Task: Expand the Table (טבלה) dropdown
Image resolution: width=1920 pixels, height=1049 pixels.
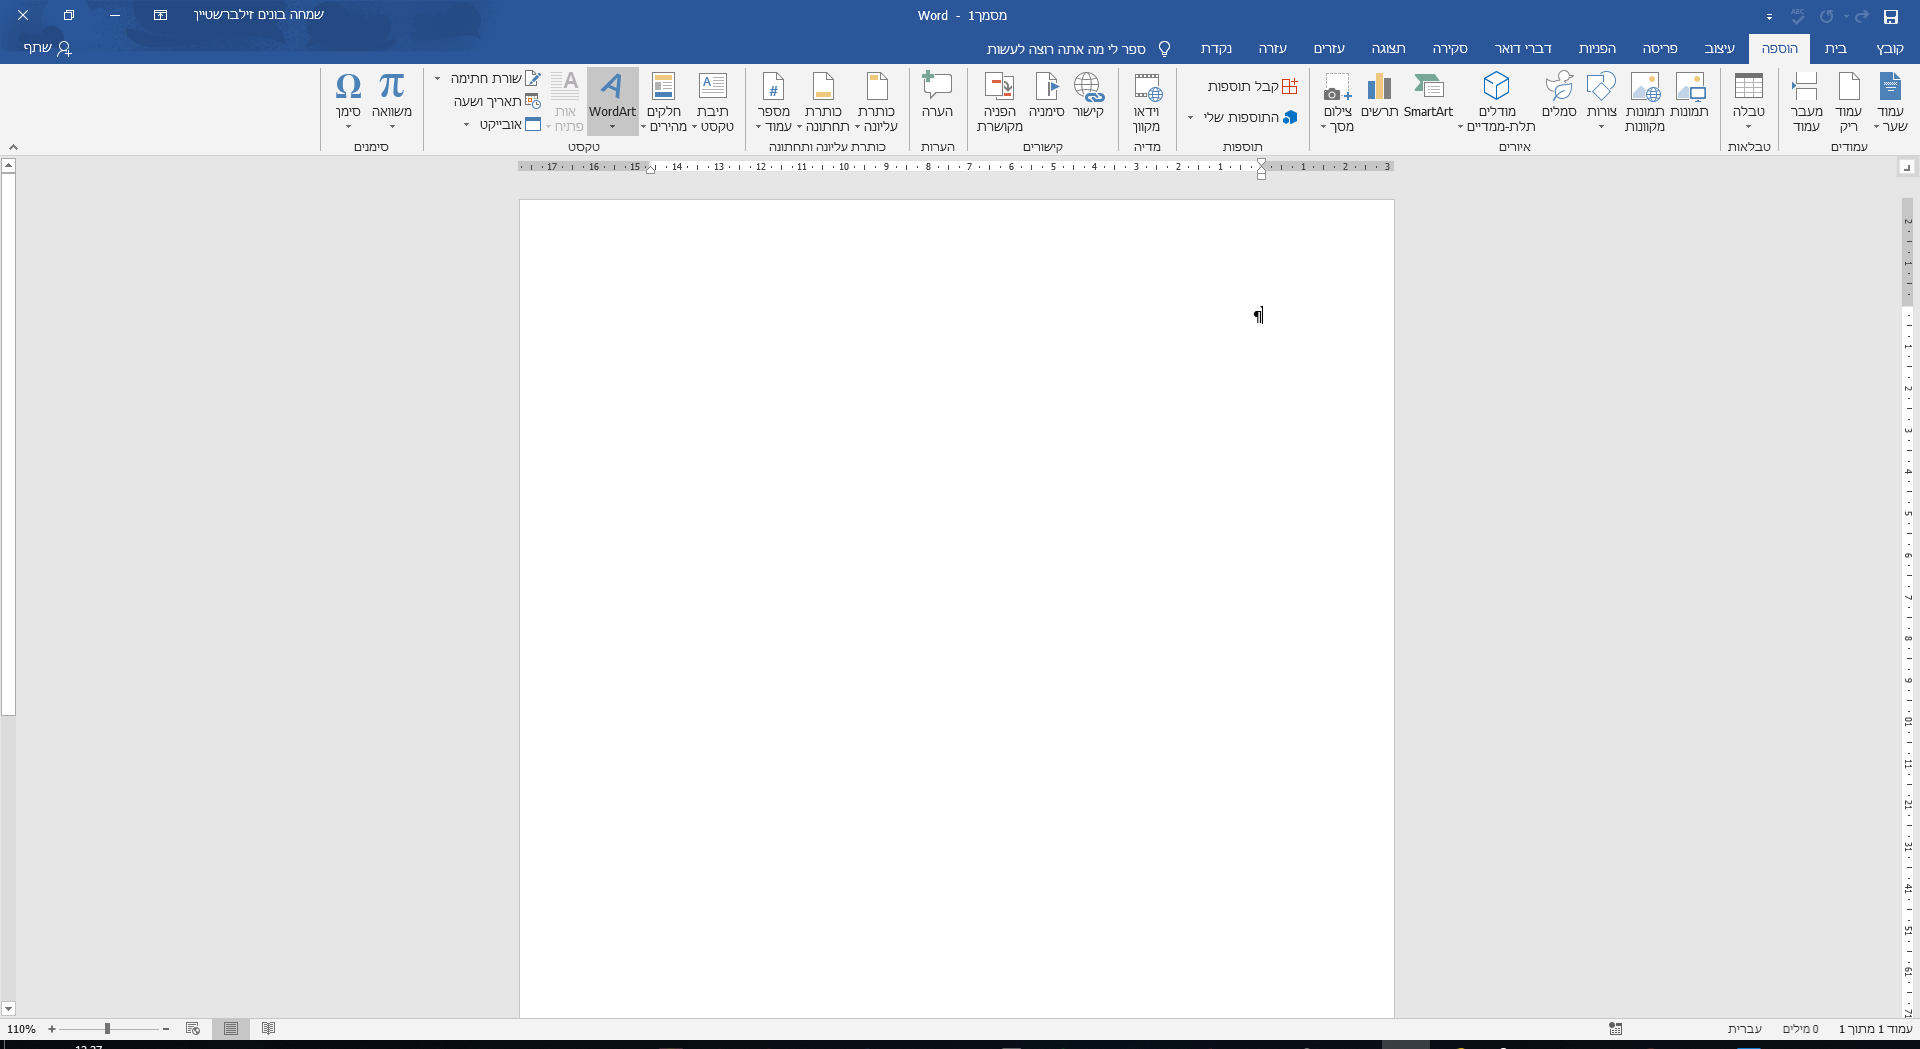Action: click(1748, 126)
